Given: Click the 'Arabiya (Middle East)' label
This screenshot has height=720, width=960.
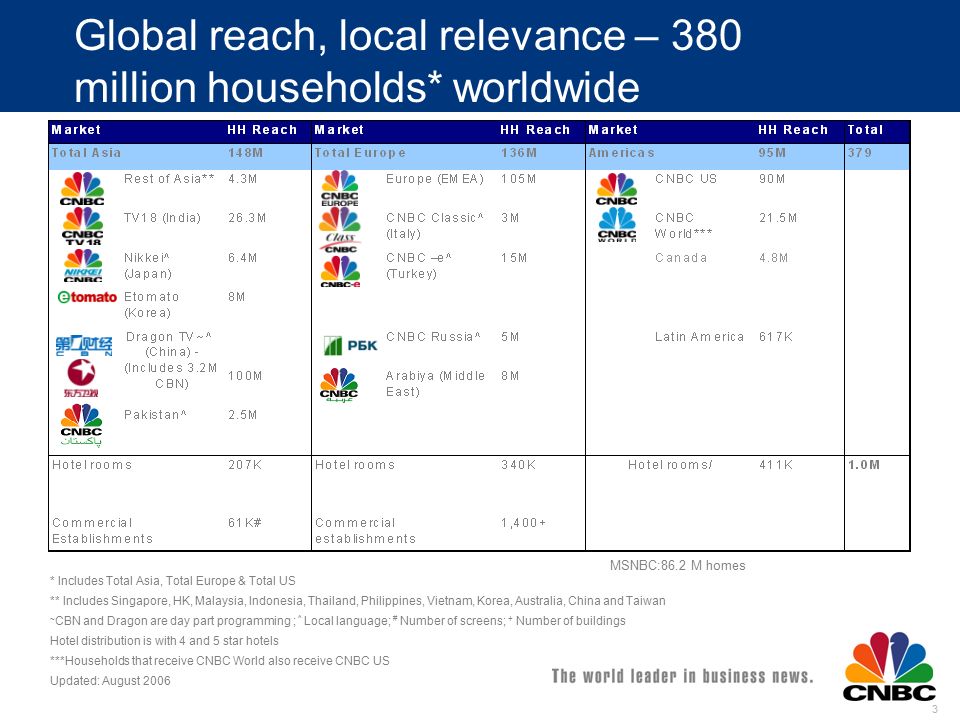Looking at the screenshot, I should point(435,384).
